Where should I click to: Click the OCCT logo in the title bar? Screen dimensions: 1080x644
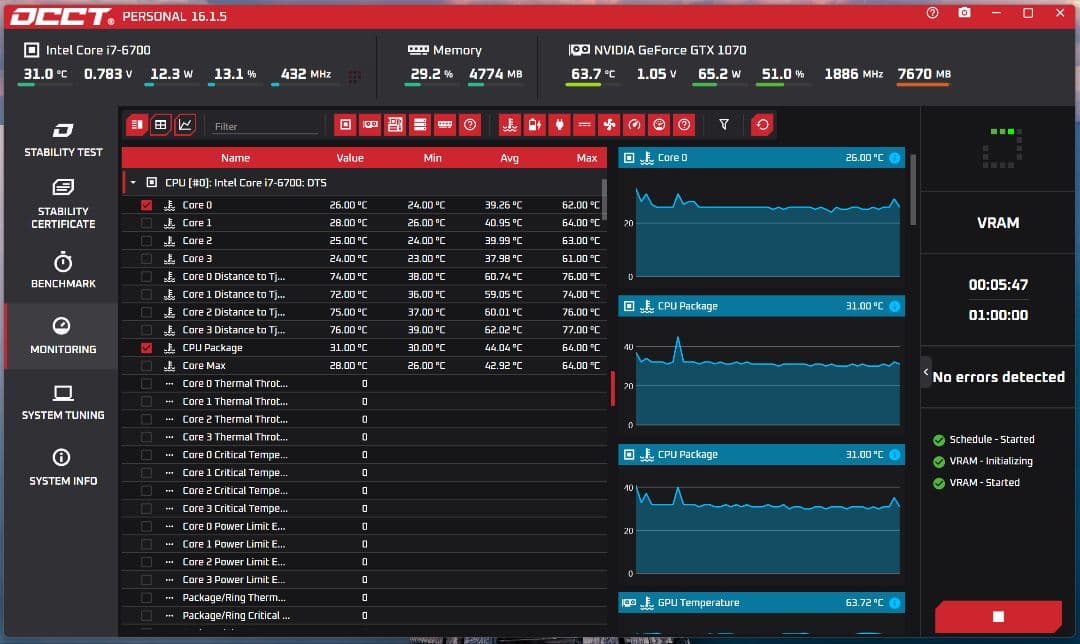62,16
